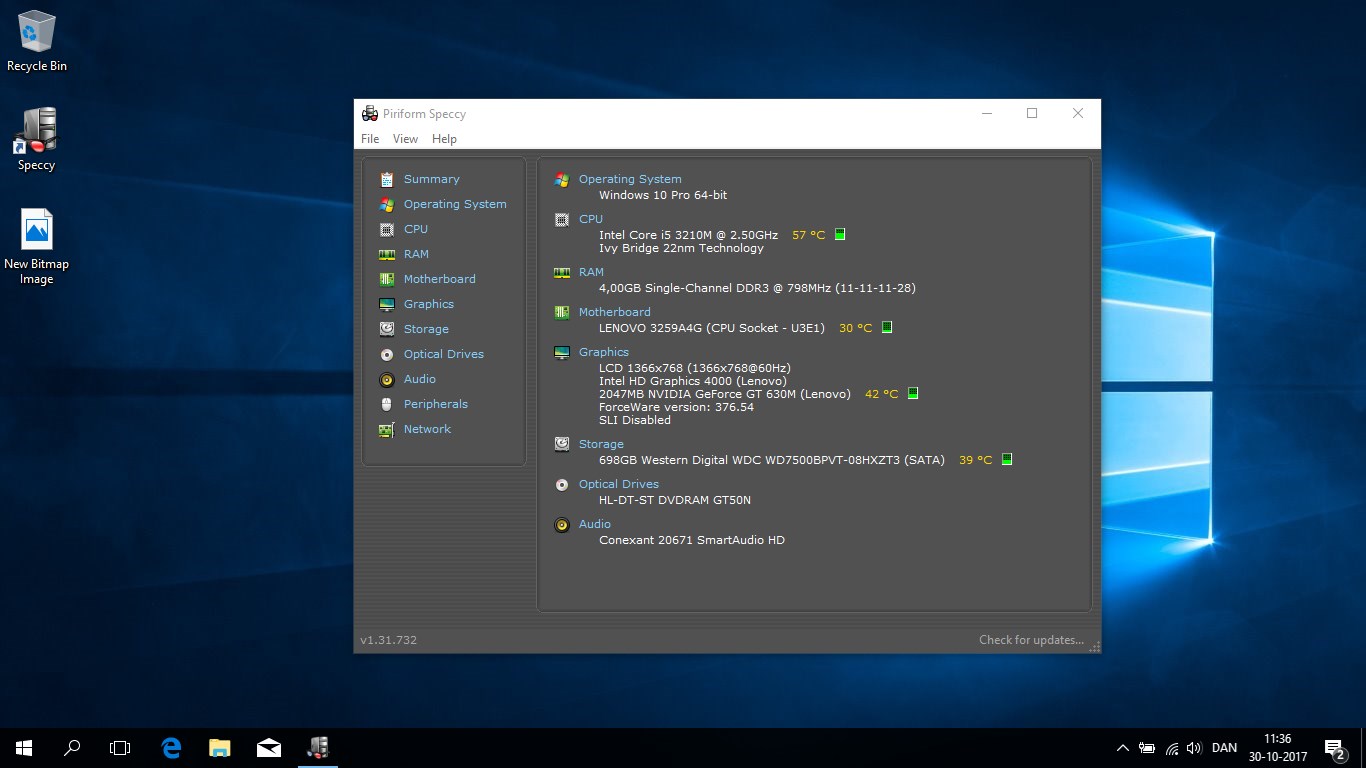Click the green motherboard temperature indicator

(x=886, y=327)
